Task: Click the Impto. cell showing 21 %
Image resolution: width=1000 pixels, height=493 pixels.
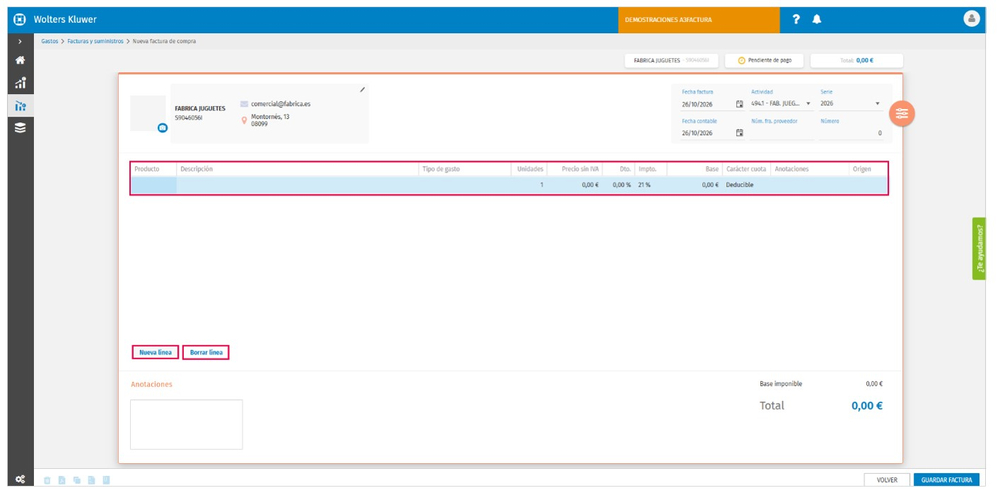Action: coord(651,185)
